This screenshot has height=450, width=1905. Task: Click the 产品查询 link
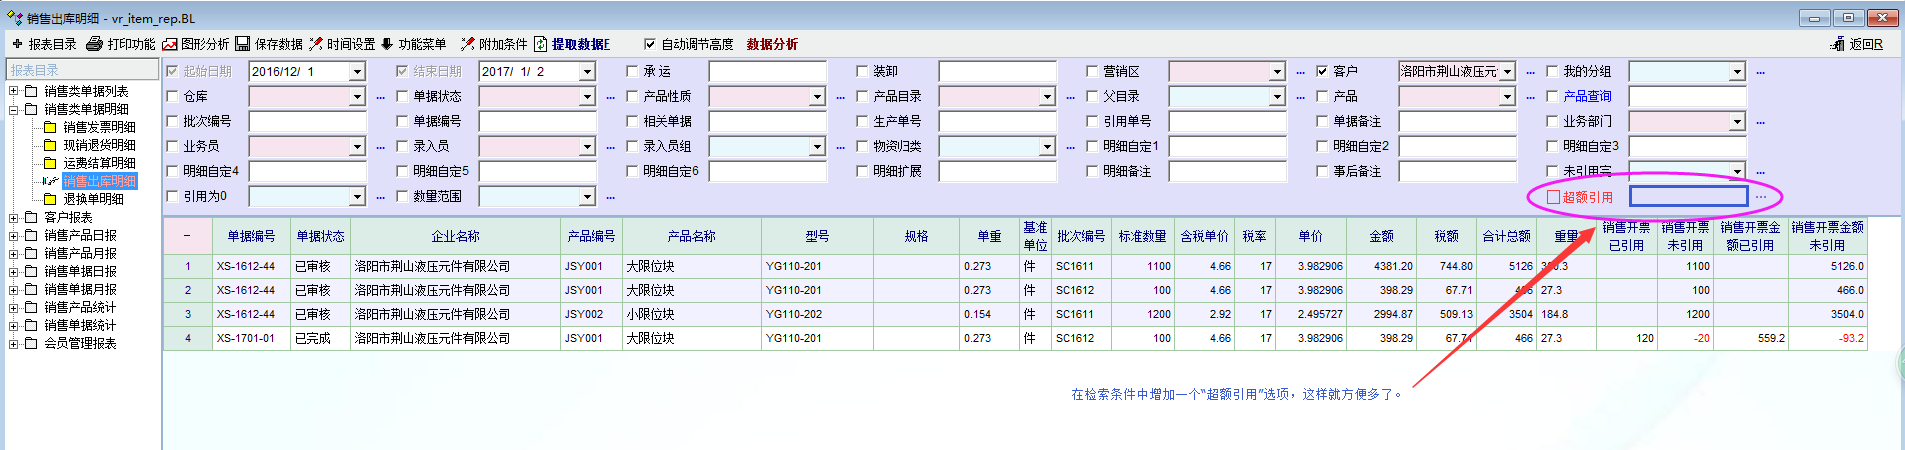pyautogui.click(x=1587, y=97)
